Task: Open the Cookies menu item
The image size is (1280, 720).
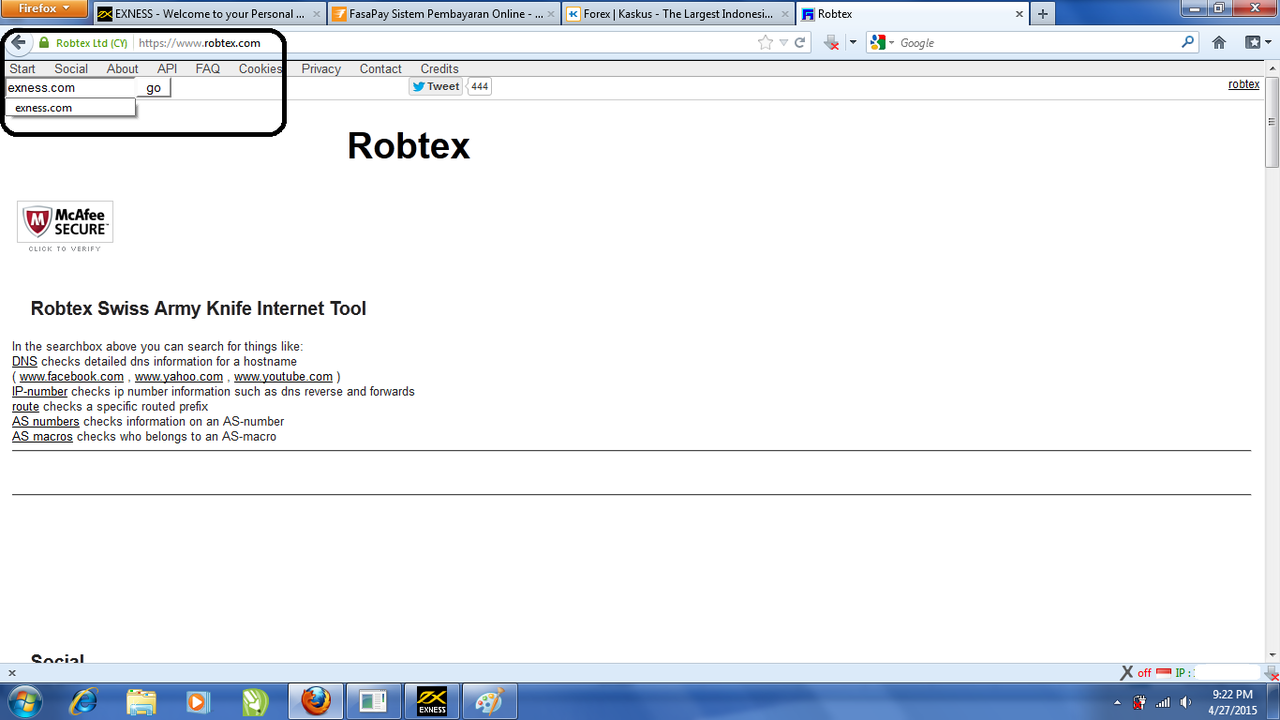Action: [x=260, y=69]
